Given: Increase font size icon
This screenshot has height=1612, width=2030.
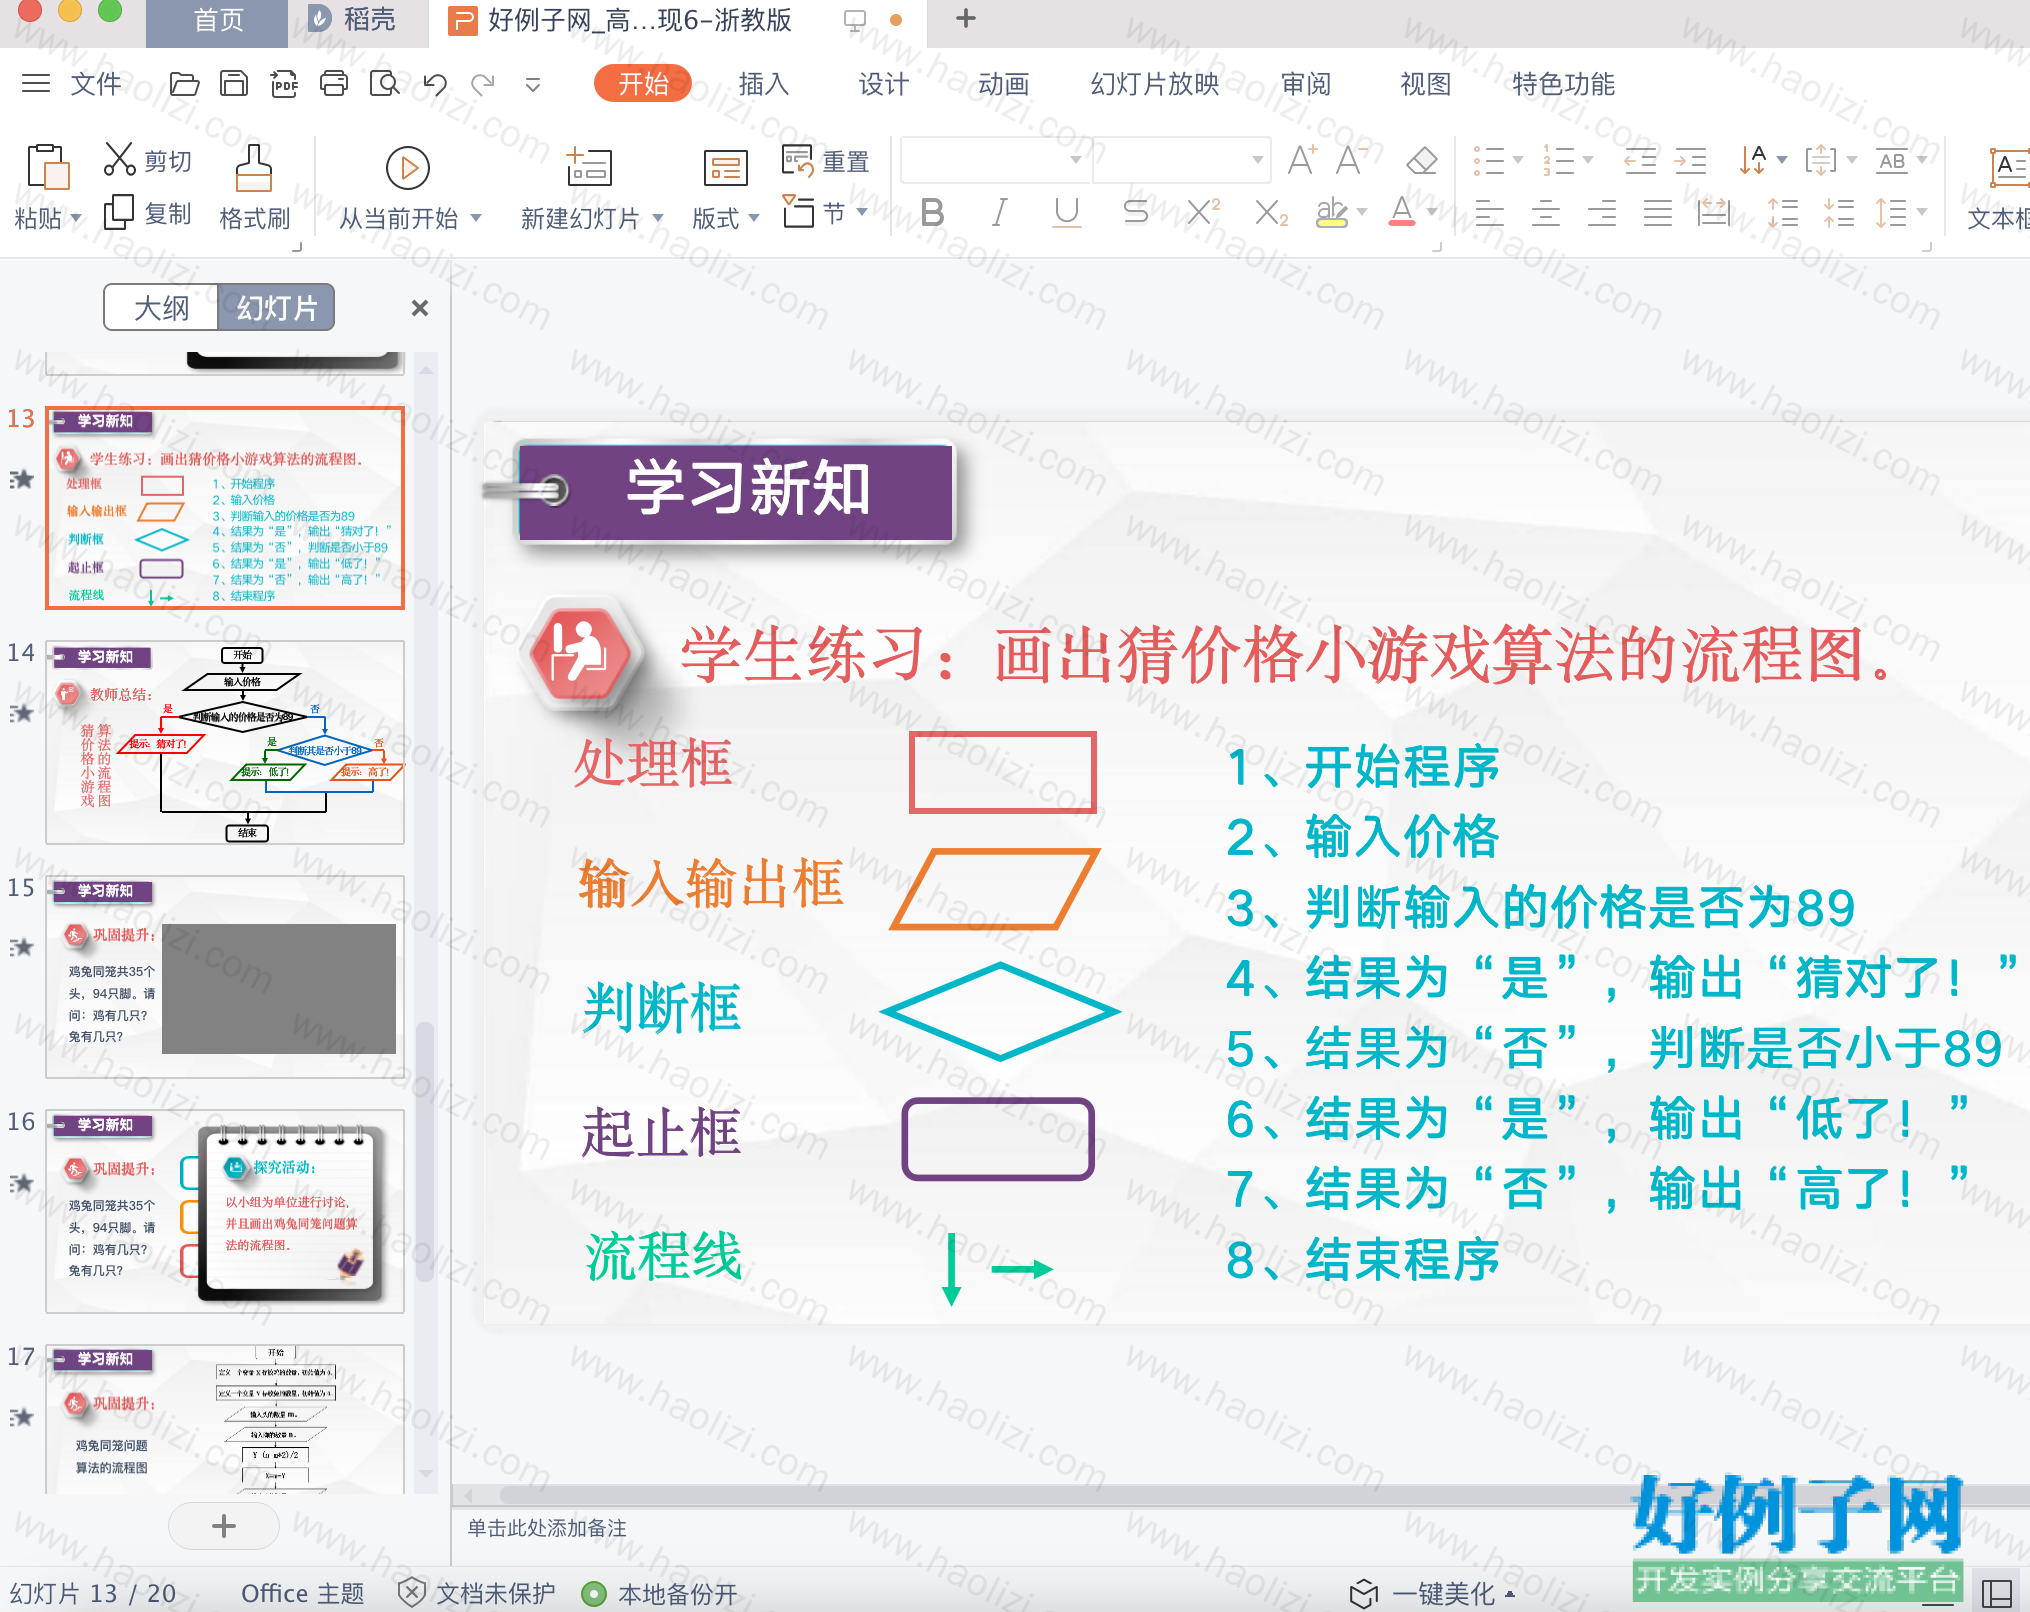Looking at the screenshot, I should click(x=1302, y=160).
